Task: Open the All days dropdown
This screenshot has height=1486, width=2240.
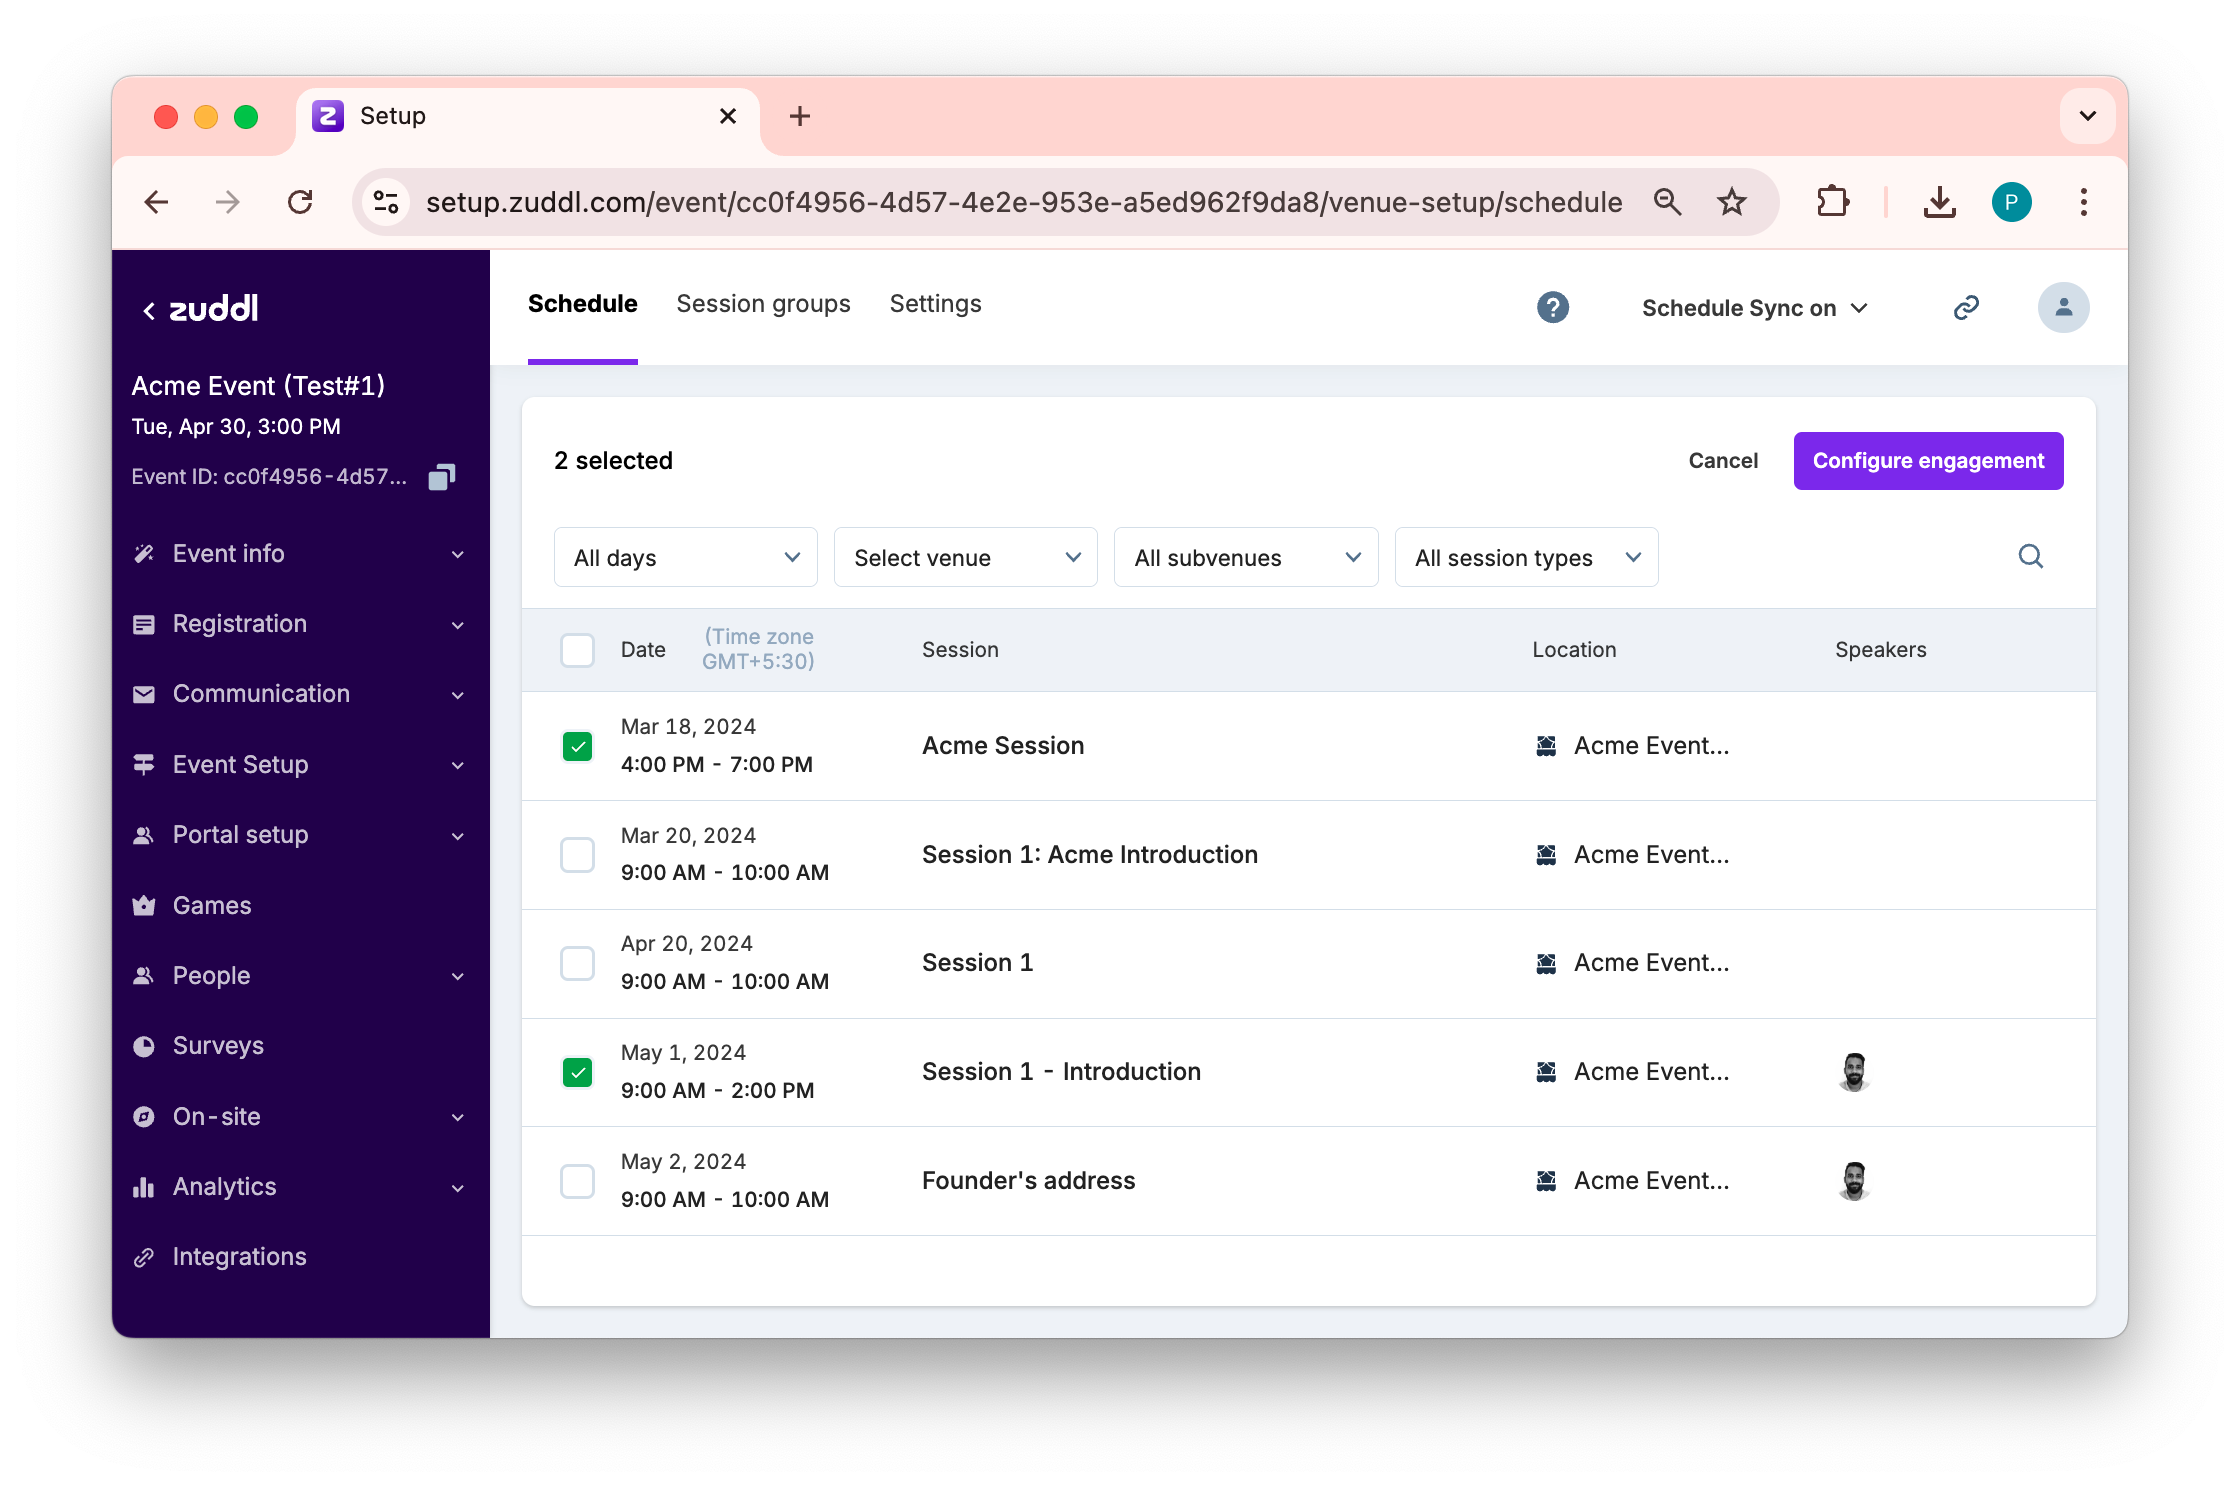Action: click(686, 557)
